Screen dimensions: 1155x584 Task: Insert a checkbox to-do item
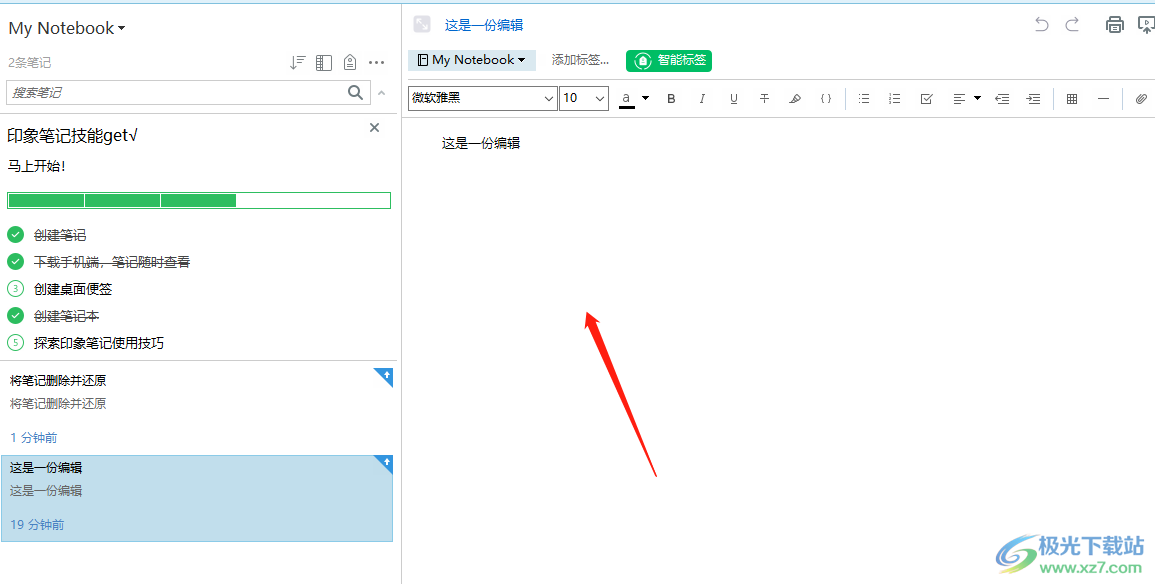point(927,99)
